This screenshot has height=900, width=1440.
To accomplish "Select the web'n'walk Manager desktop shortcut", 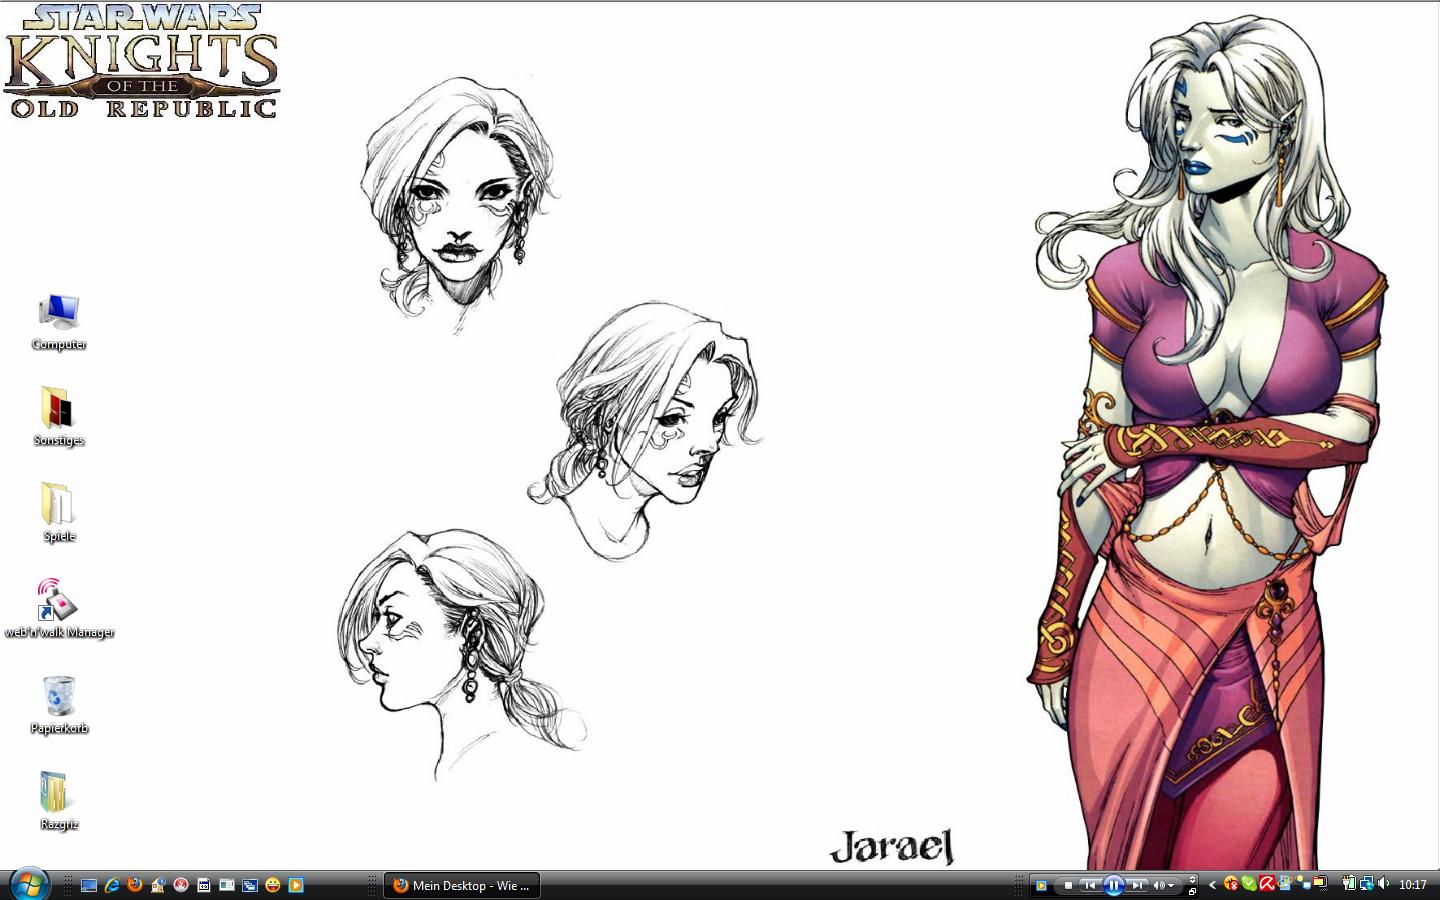I will 59,608.
